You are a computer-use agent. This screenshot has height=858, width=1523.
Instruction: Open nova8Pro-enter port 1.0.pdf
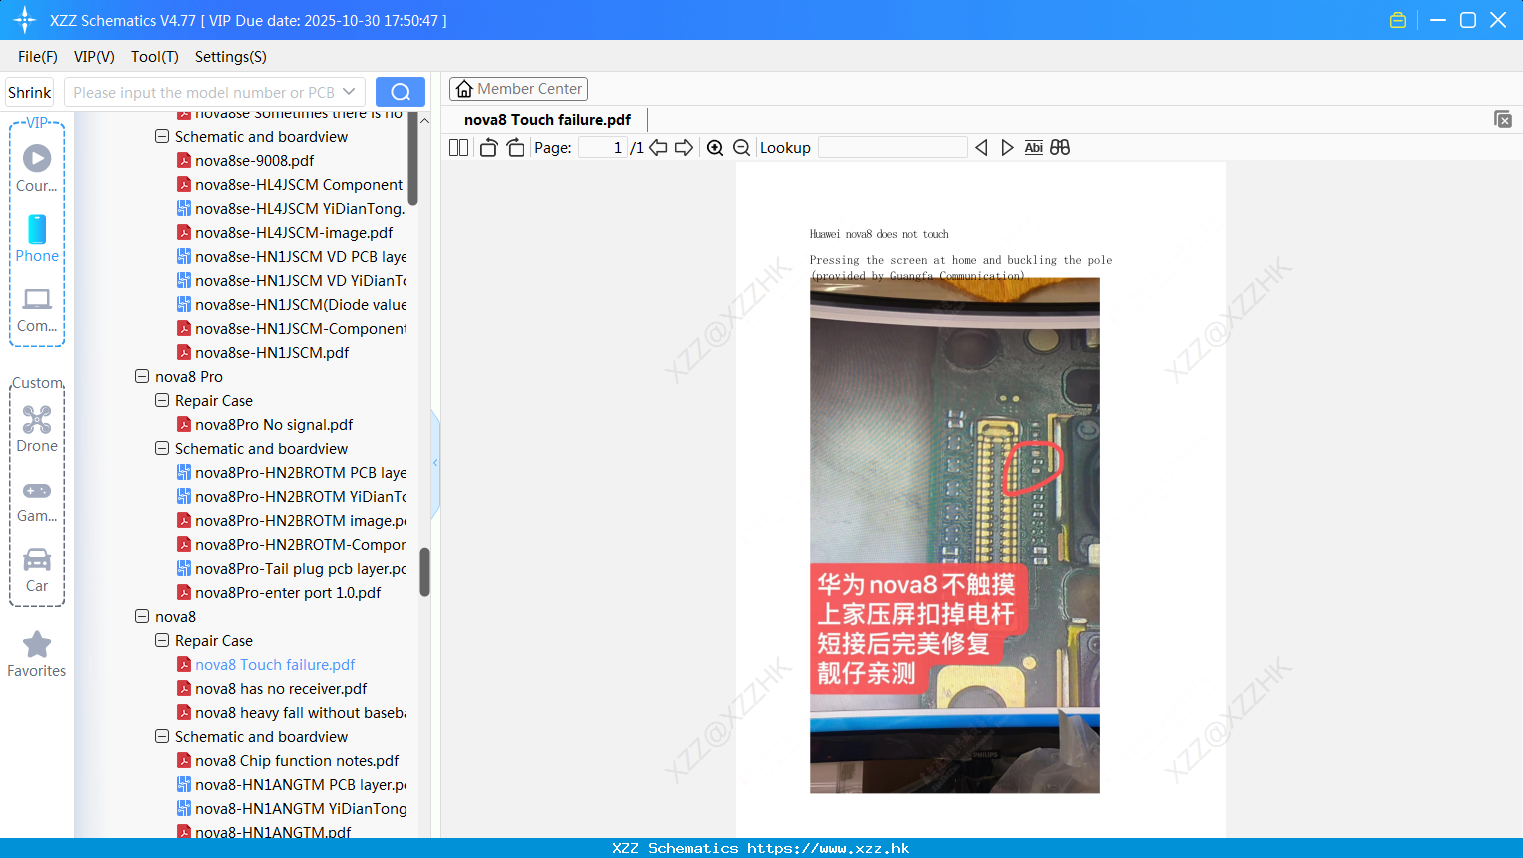point(288,592)
